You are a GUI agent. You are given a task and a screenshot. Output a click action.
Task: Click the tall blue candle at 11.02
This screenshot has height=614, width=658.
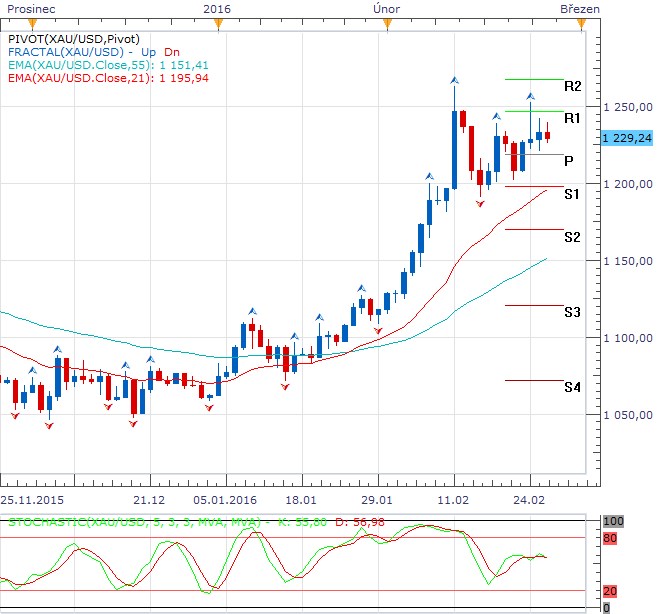[454, 150]
